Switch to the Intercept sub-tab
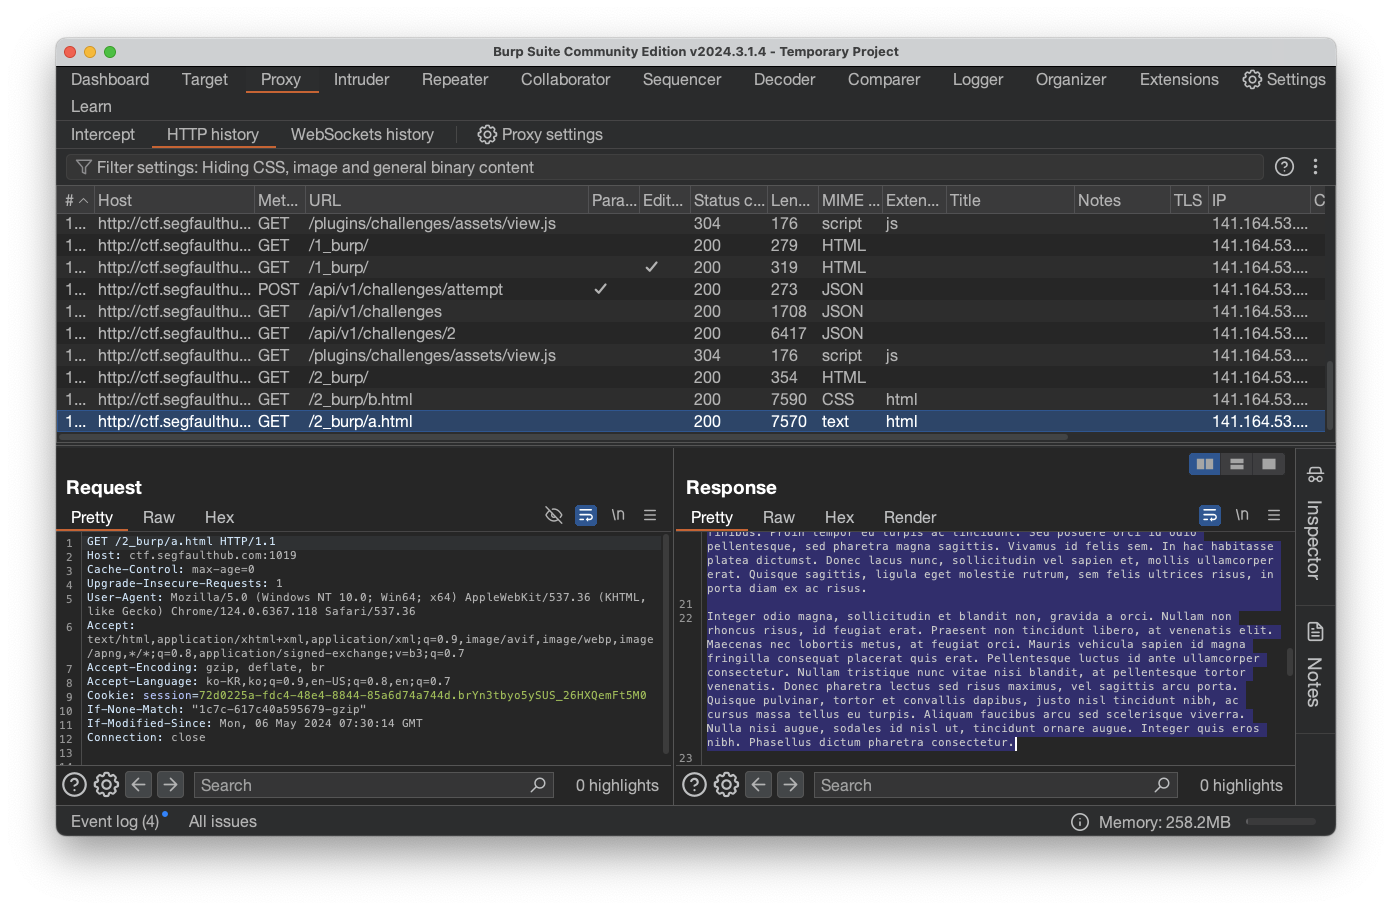Screen dimensions: 1392x910 pyautogui.click(x=103, y=134)
